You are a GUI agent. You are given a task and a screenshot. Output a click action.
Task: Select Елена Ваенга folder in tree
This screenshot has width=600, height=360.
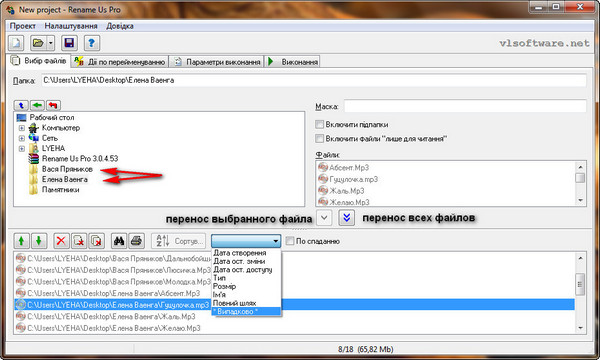coord(64,179)
